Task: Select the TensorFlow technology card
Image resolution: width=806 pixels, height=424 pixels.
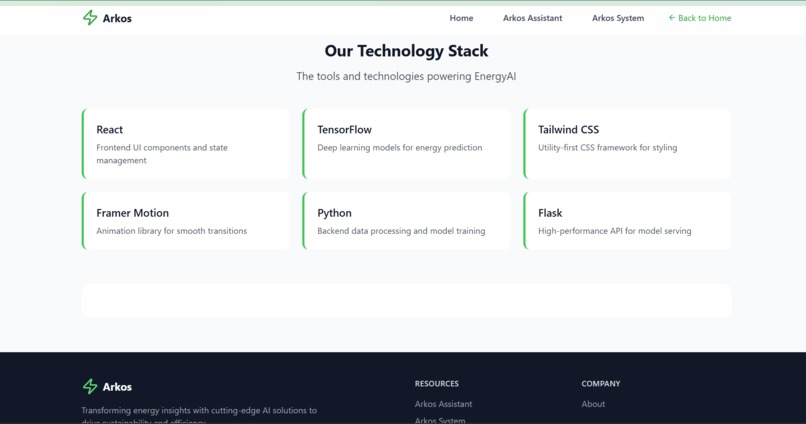Action: pos(407,144)
